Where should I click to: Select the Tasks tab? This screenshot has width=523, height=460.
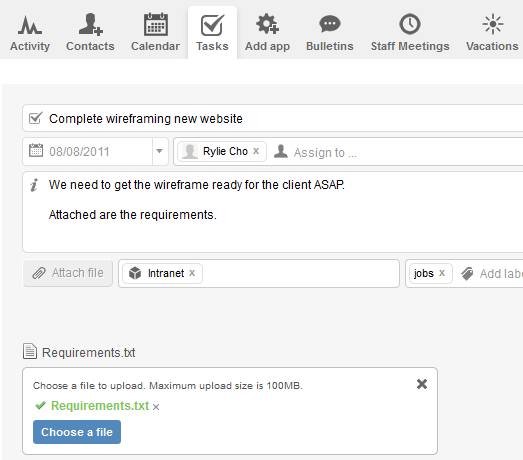pyautogui.click(x=212, y=32)
